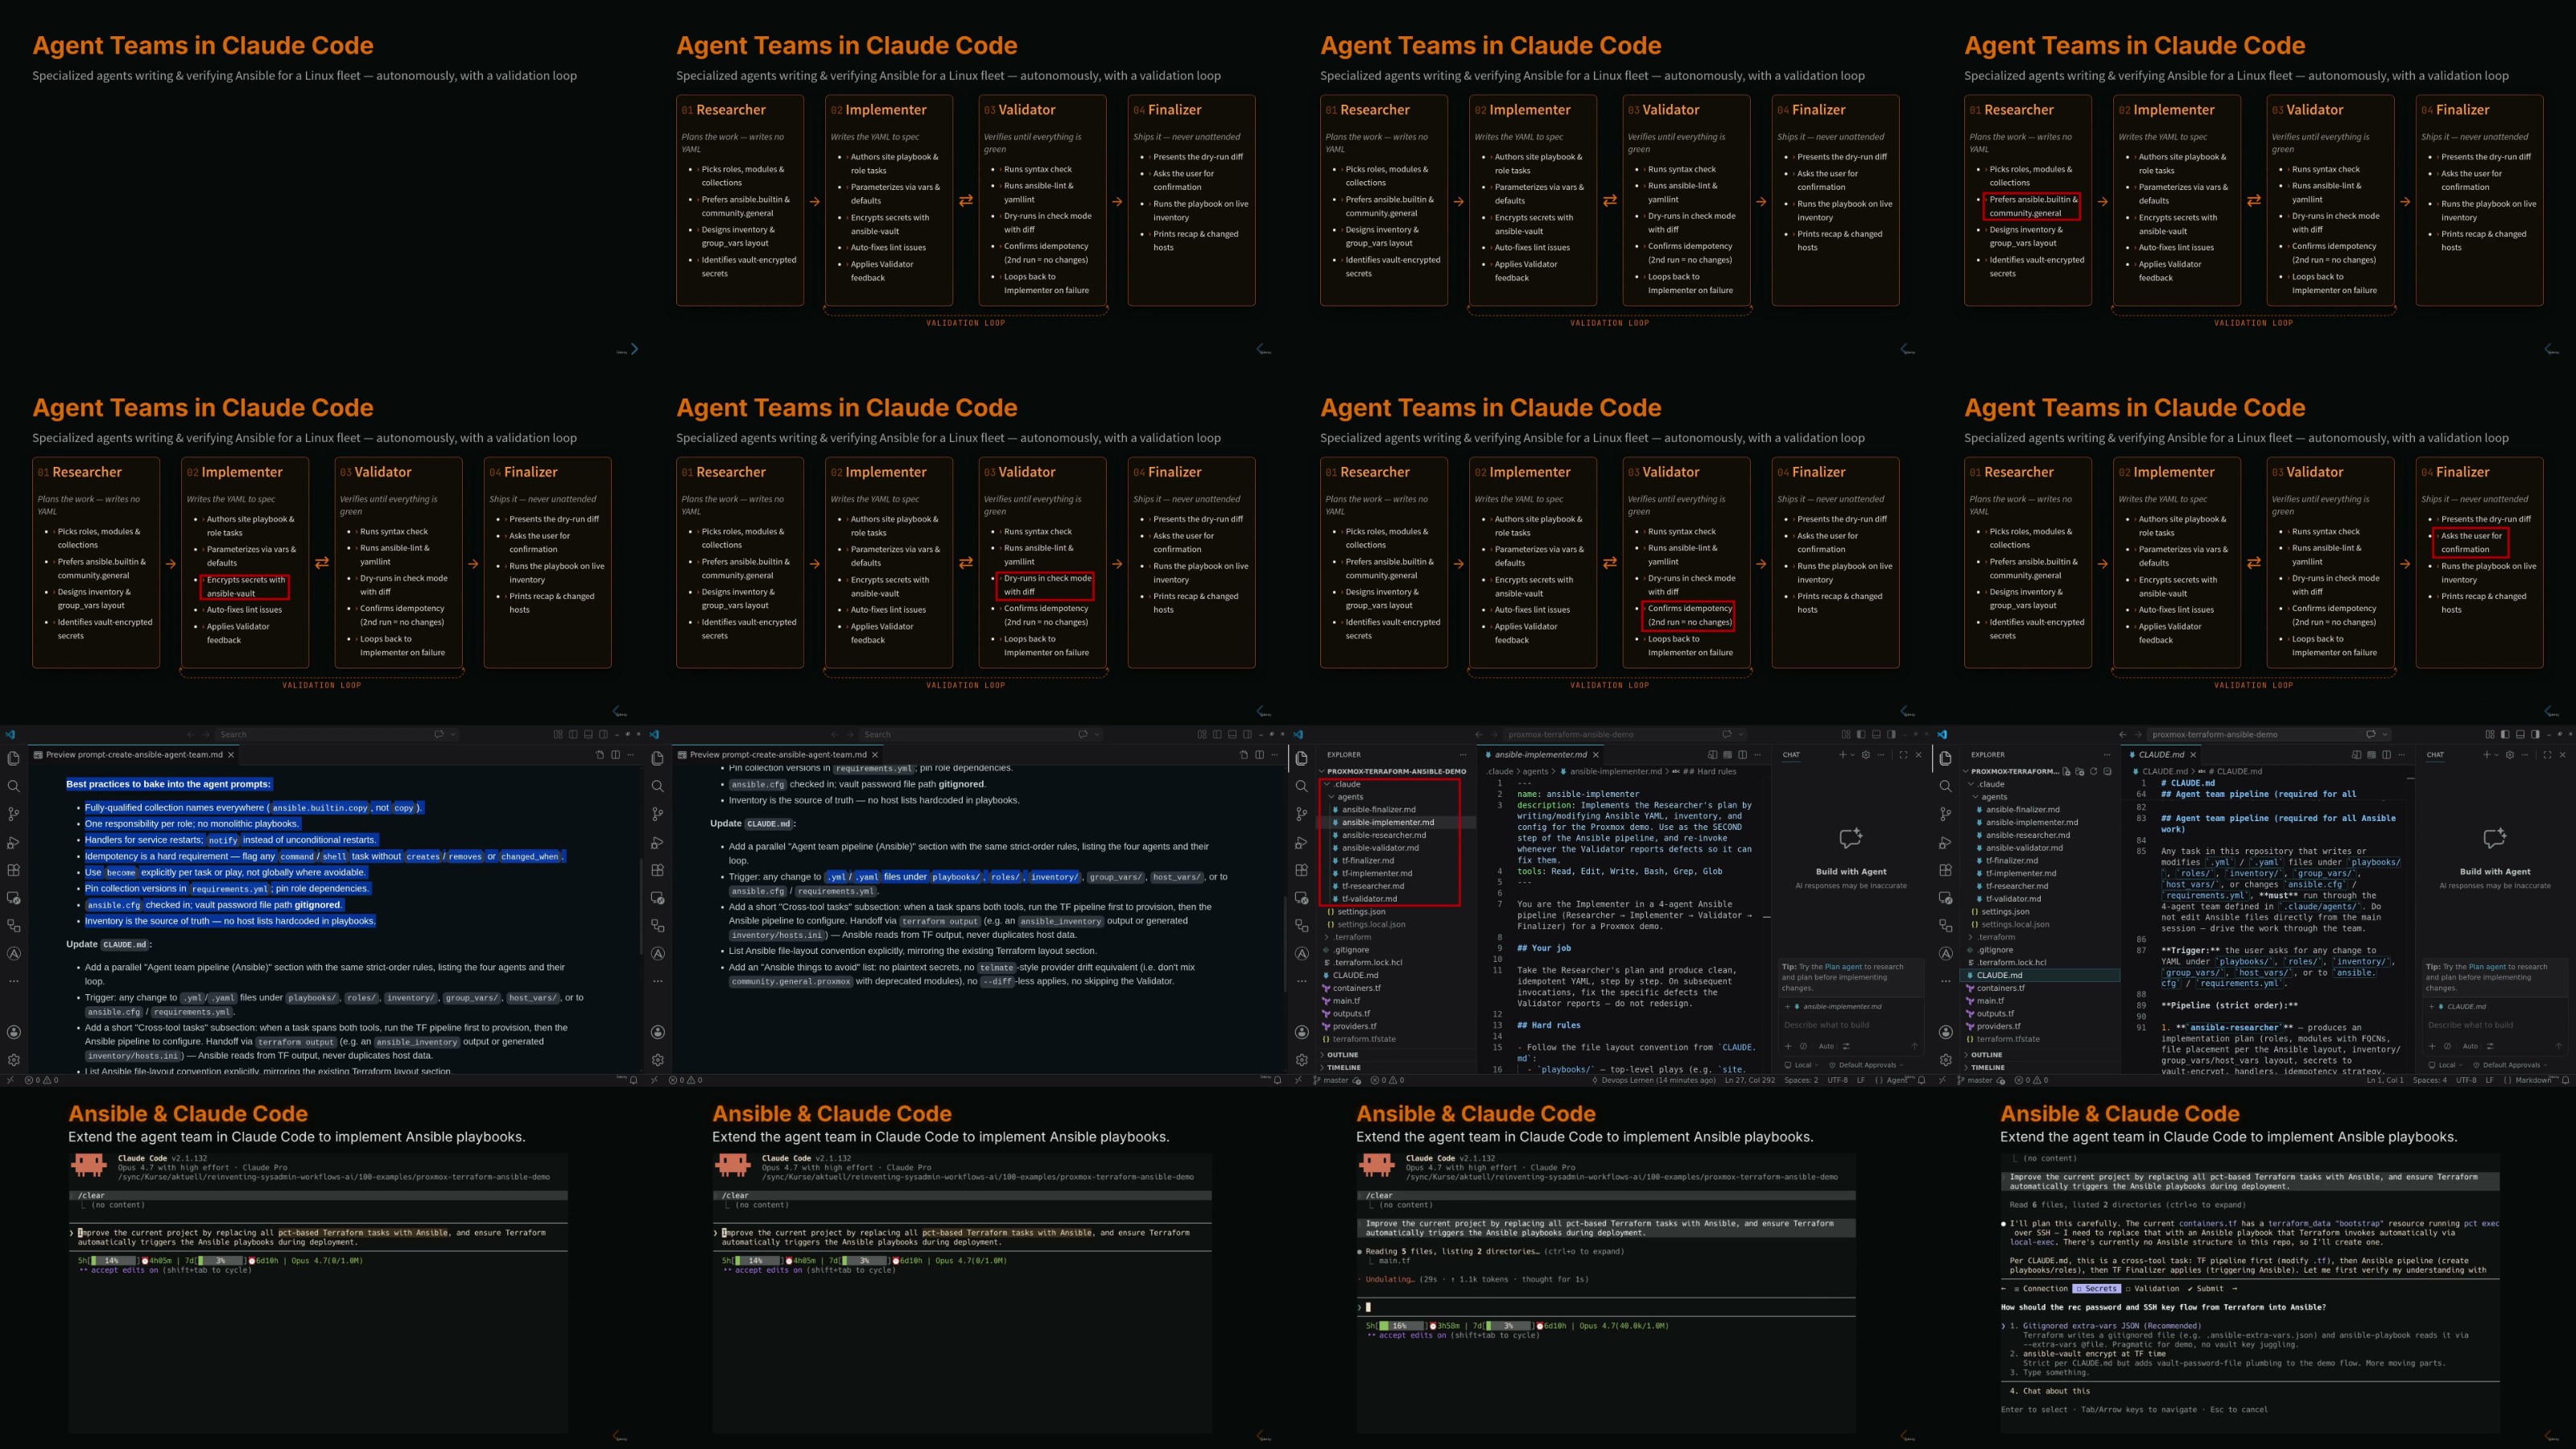The image size is (2576, 1449).
Task: Toggle Secondary Side Bar in CLAUDE.md window title bar
Action: (x=2536, y=734)
